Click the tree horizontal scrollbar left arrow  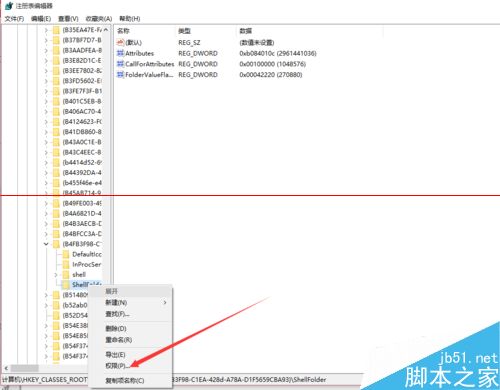[x=6, y=368]
